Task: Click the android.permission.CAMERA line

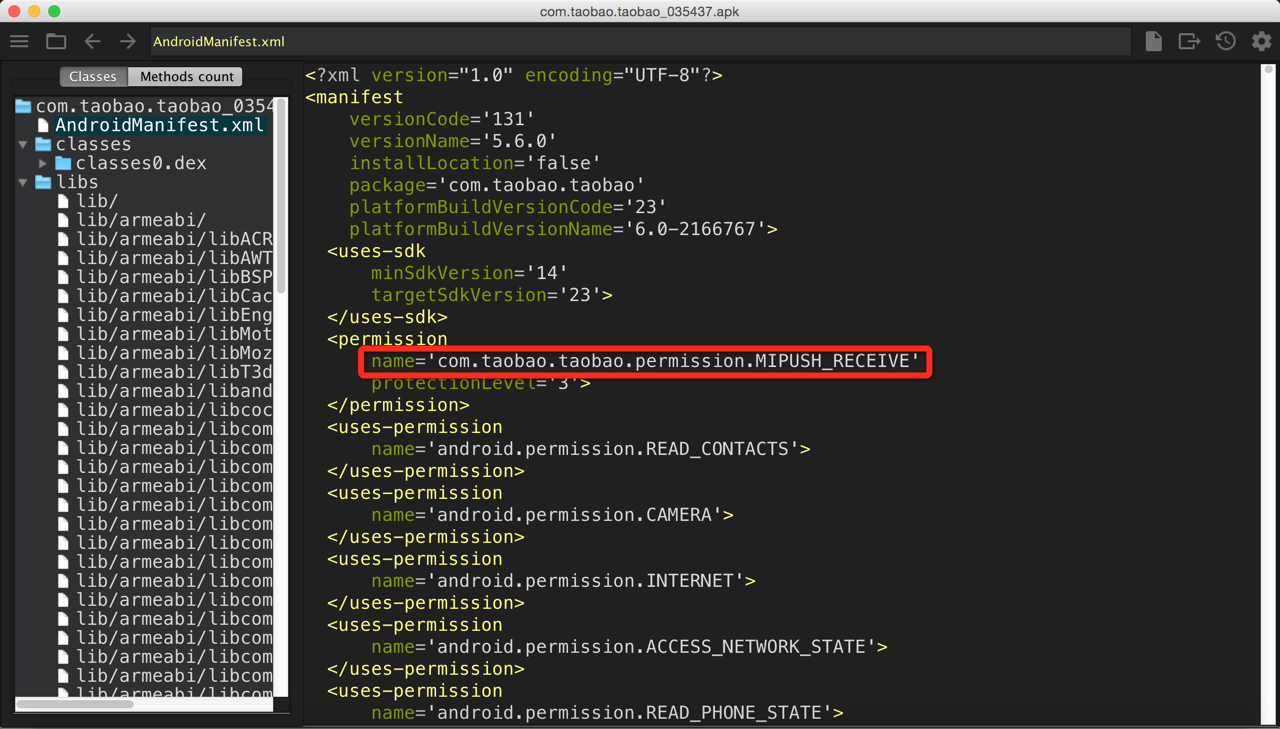Action: [552, 515]
